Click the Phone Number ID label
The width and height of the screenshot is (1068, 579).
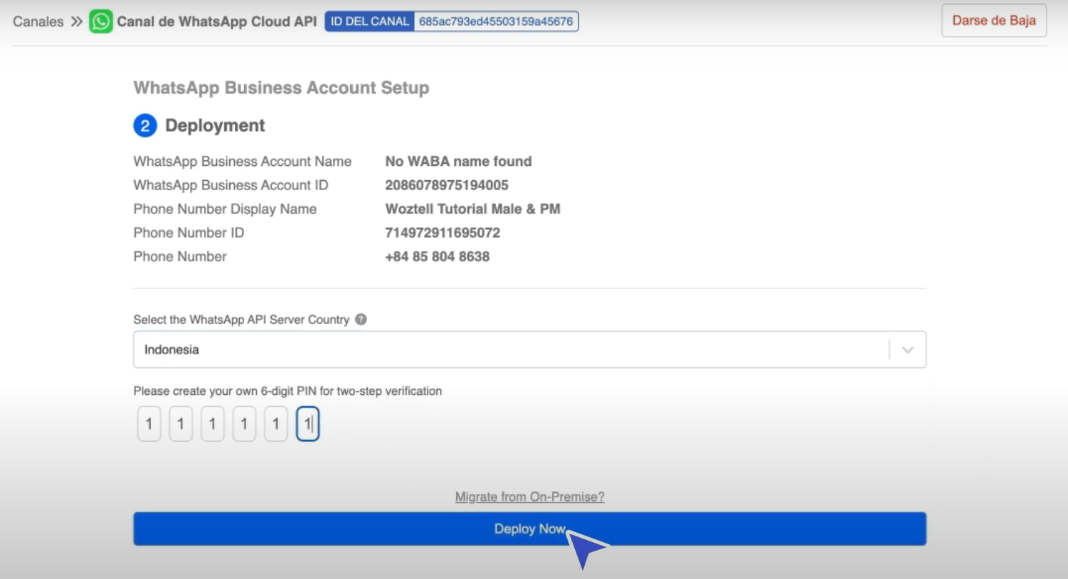(189, 233)
